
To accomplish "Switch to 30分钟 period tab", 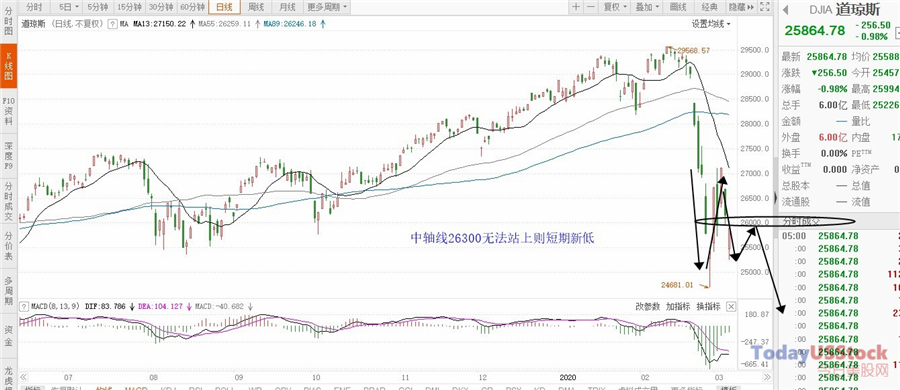I will click(160, 7).
